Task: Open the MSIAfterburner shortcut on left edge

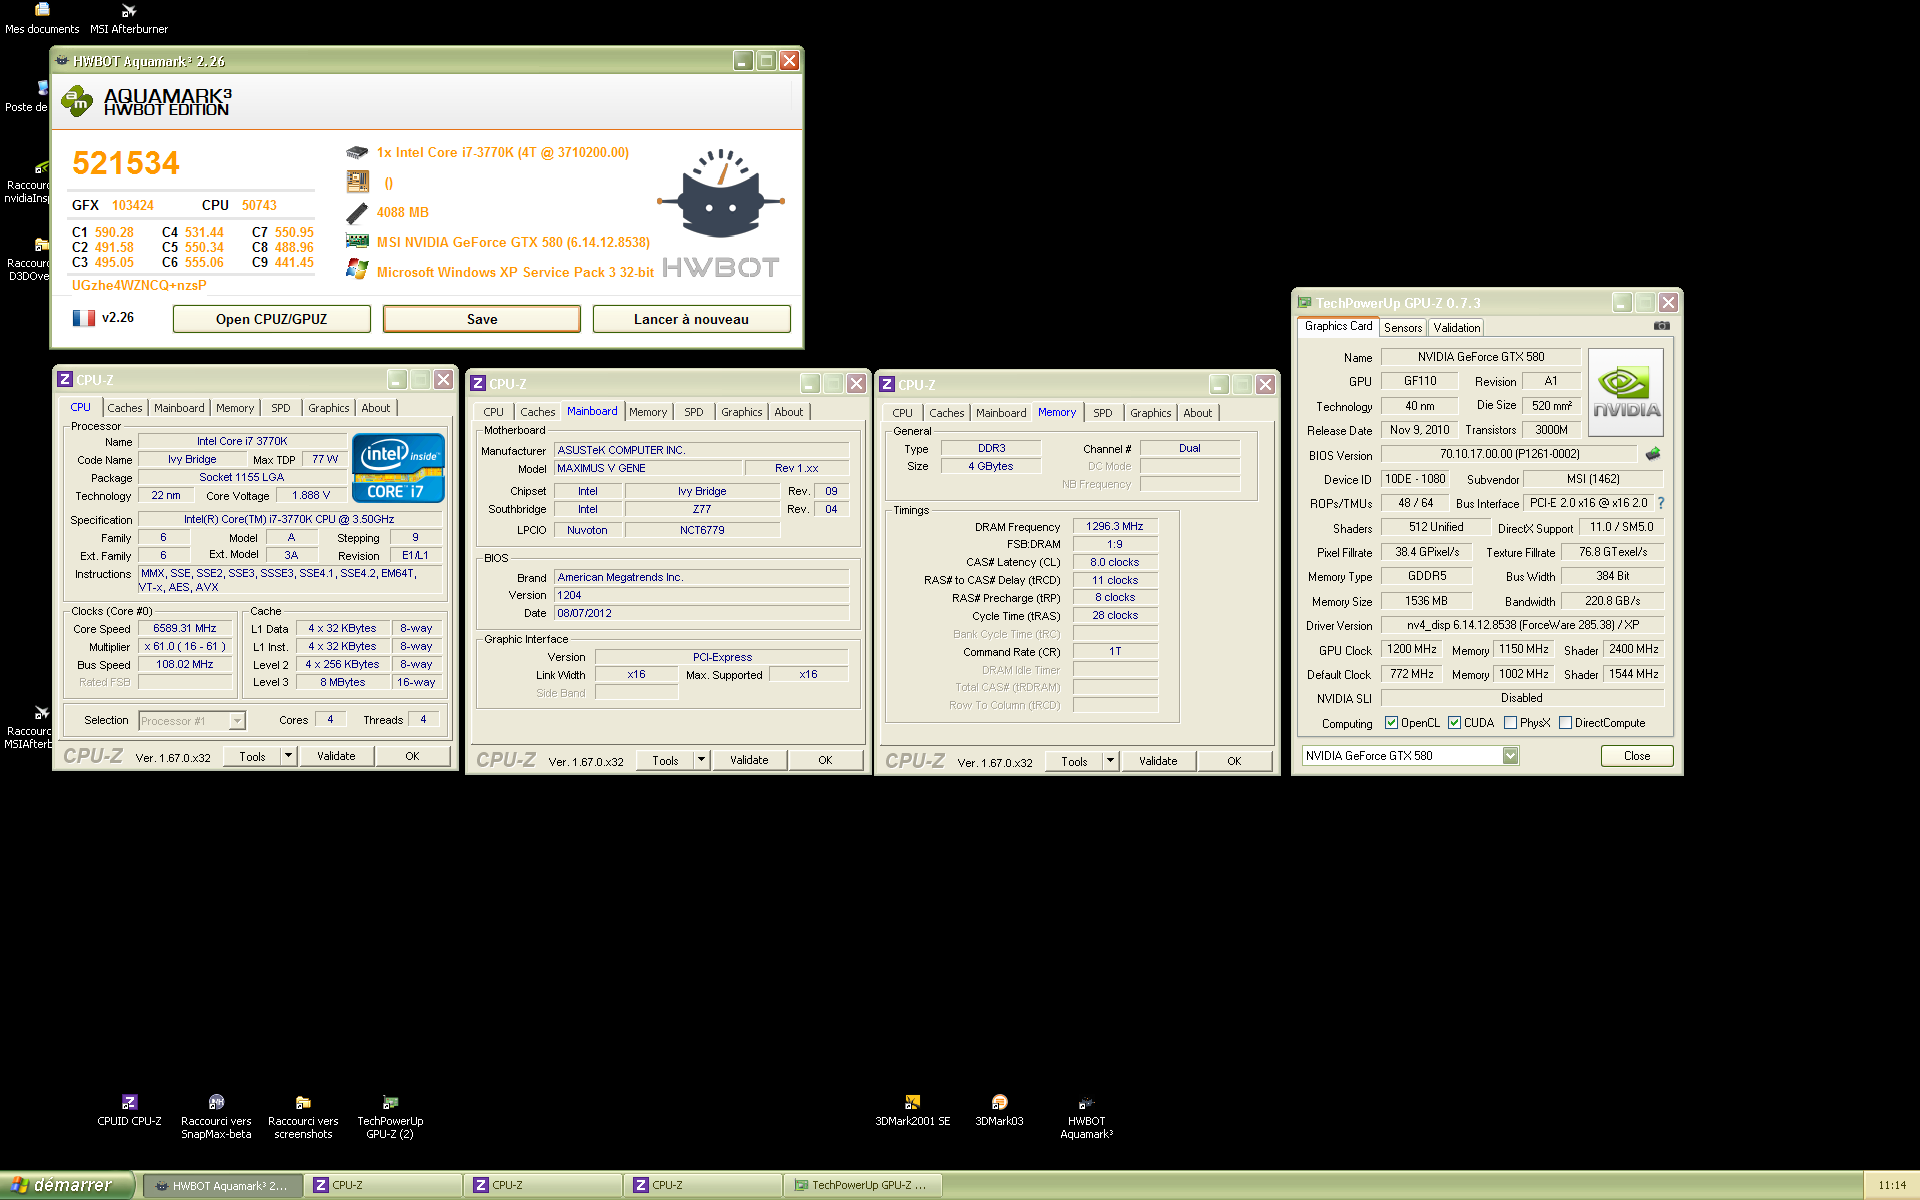Action: [42, 712]
